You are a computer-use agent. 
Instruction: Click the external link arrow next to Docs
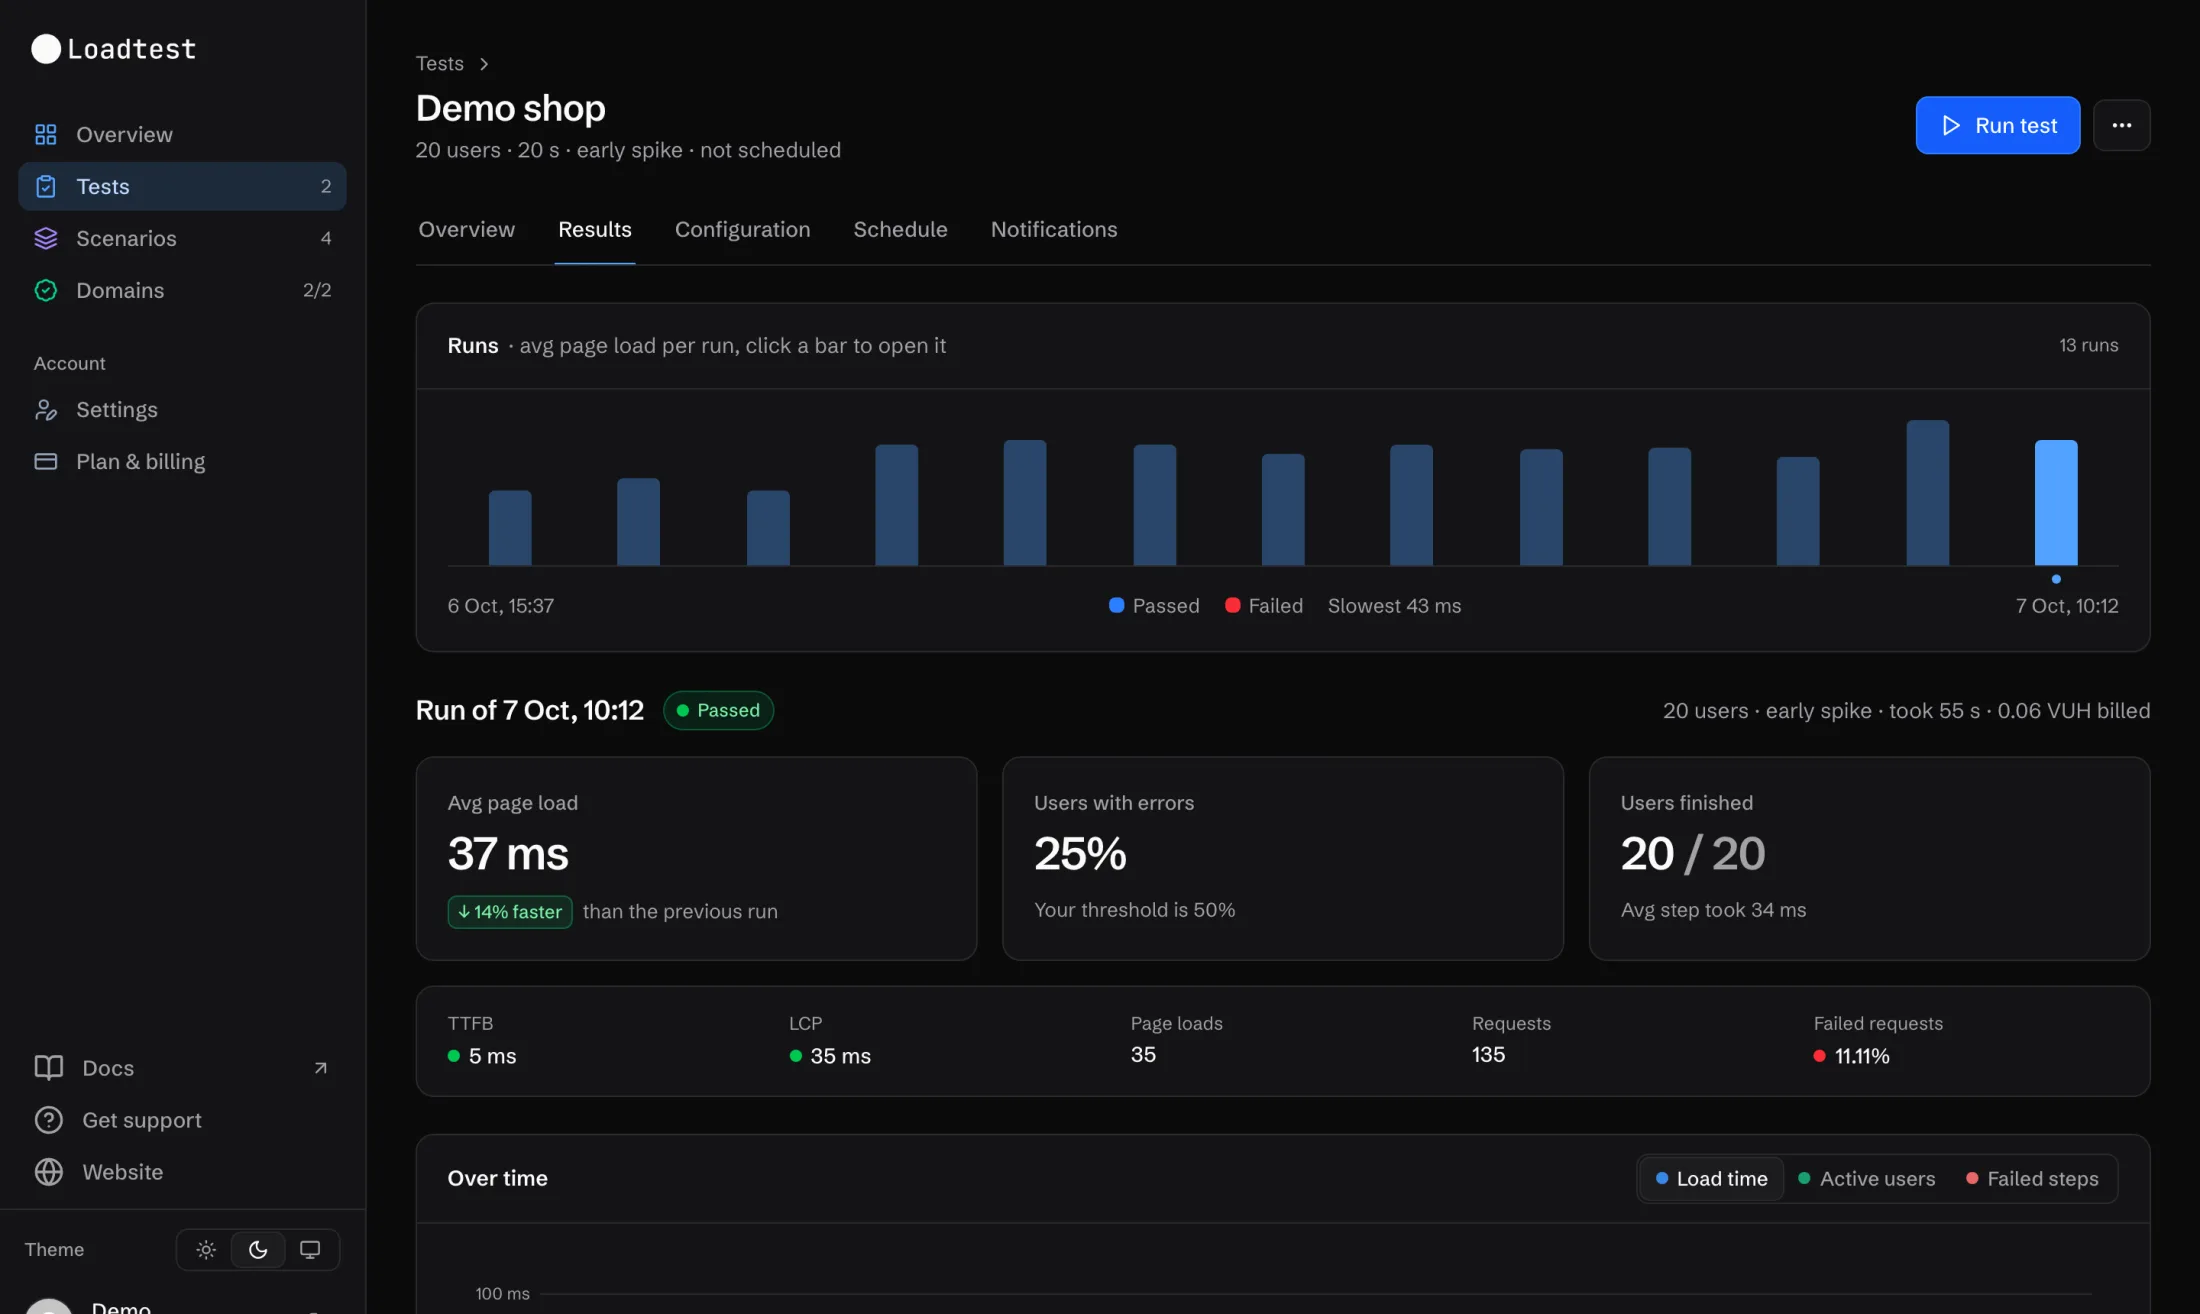pyautogui.click(x=320, y=1068)
